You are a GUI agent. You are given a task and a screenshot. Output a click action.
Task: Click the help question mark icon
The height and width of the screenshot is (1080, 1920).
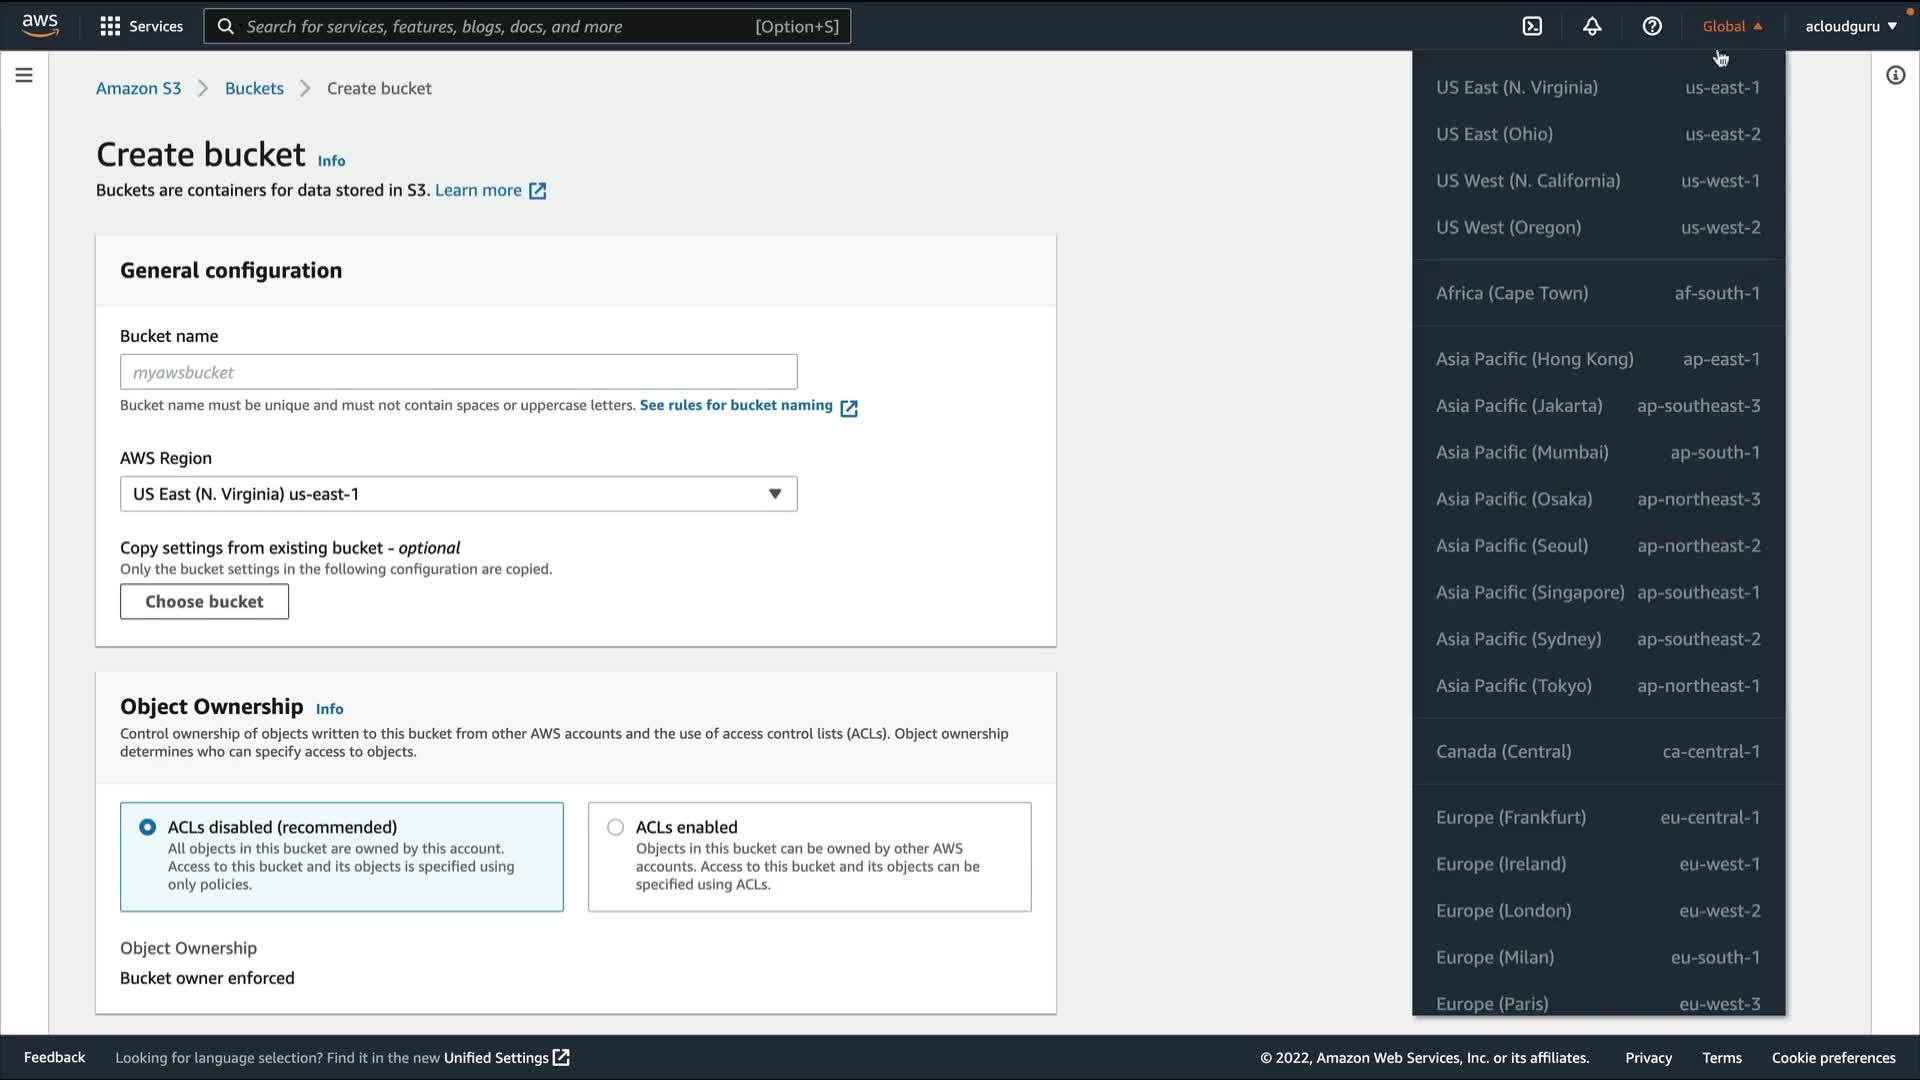[x=1652, y=26]
